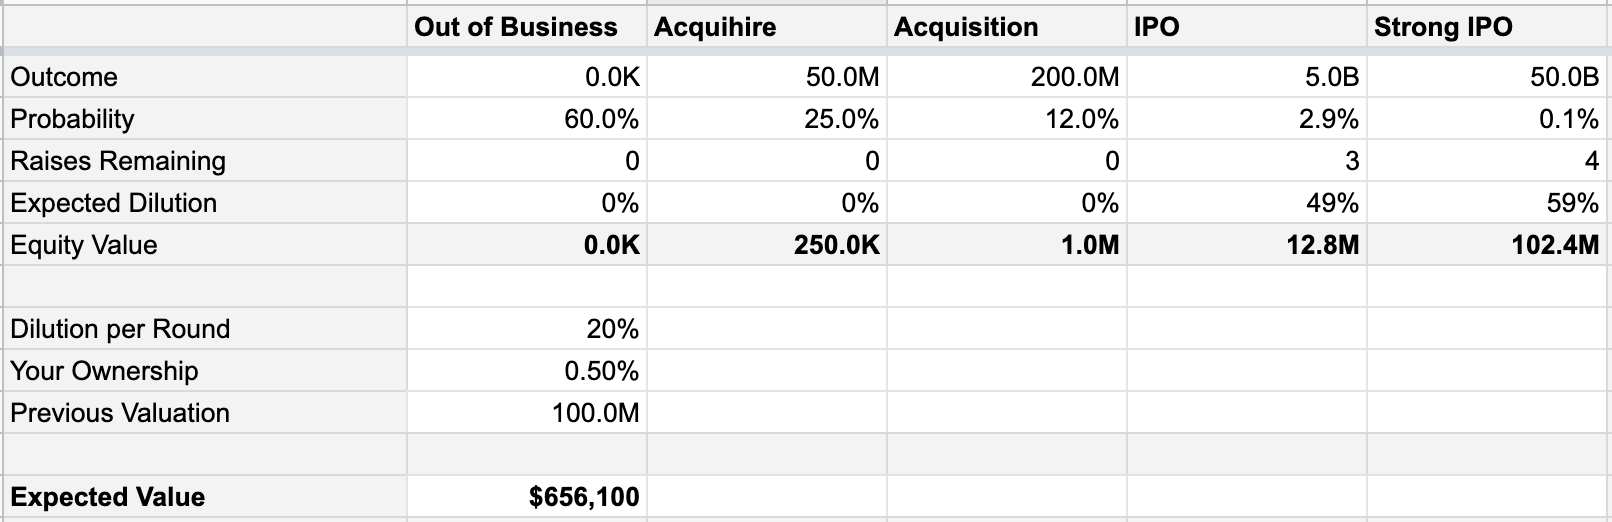Select the Acquisition outcome cell 200.0M
This screenshot has height=522, width=1612.
1007,76
